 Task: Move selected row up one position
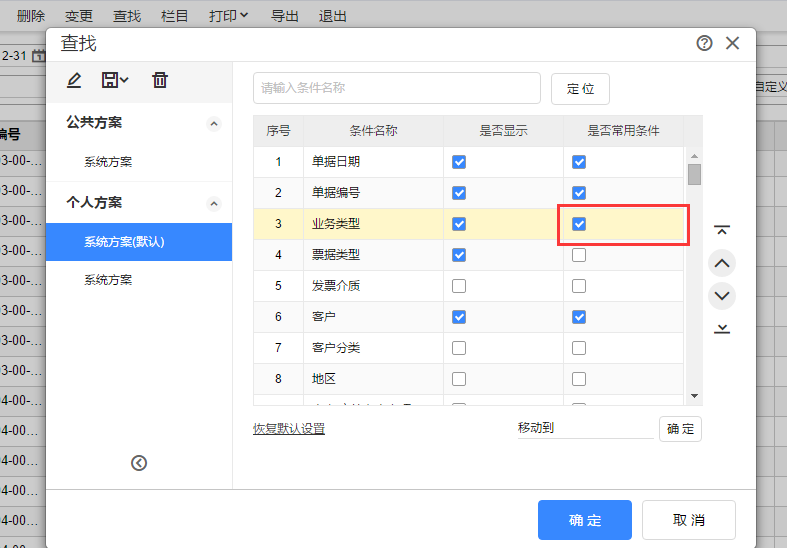coord(722,264)
